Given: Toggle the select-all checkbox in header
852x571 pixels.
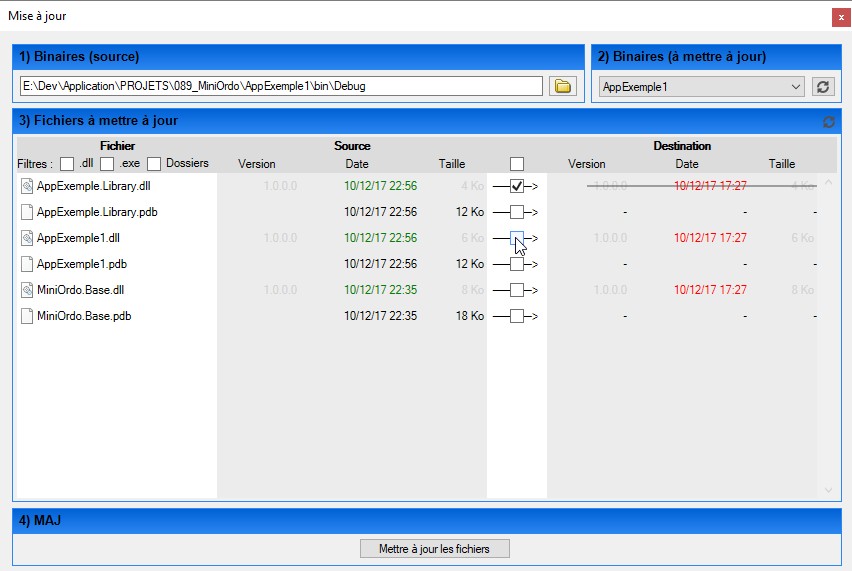Looking at the screenshot, I should coord(517,164).
